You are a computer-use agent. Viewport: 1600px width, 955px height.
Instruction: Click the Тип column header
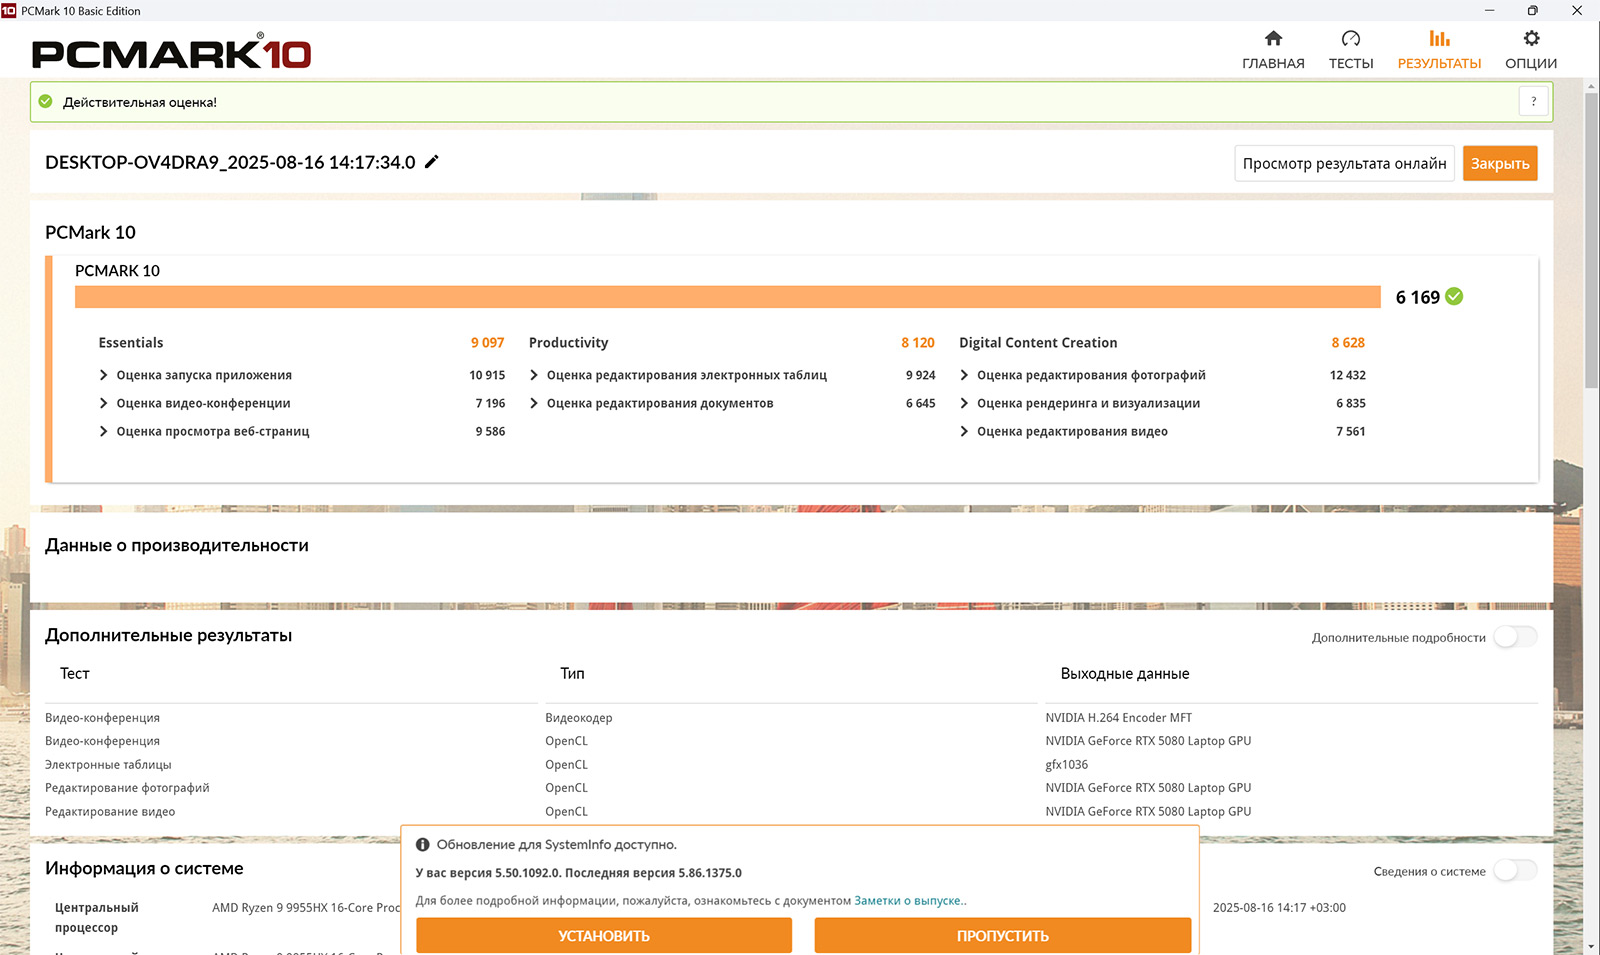coord(572,674)
